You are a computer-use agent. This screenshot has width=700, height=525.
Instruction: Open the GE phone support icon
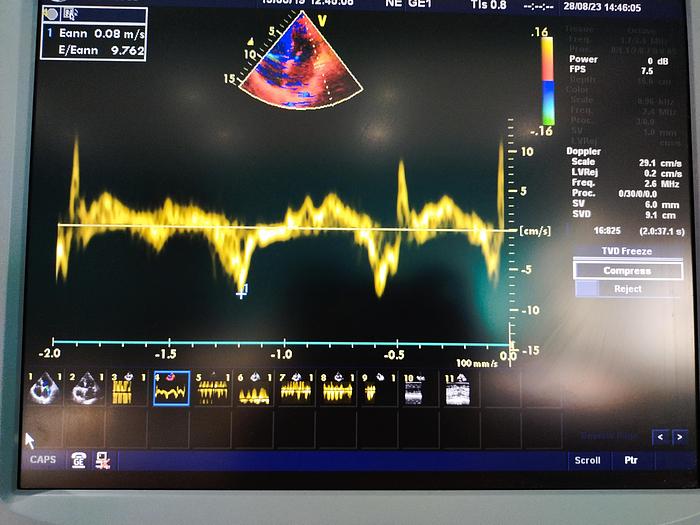pos(79,460)
